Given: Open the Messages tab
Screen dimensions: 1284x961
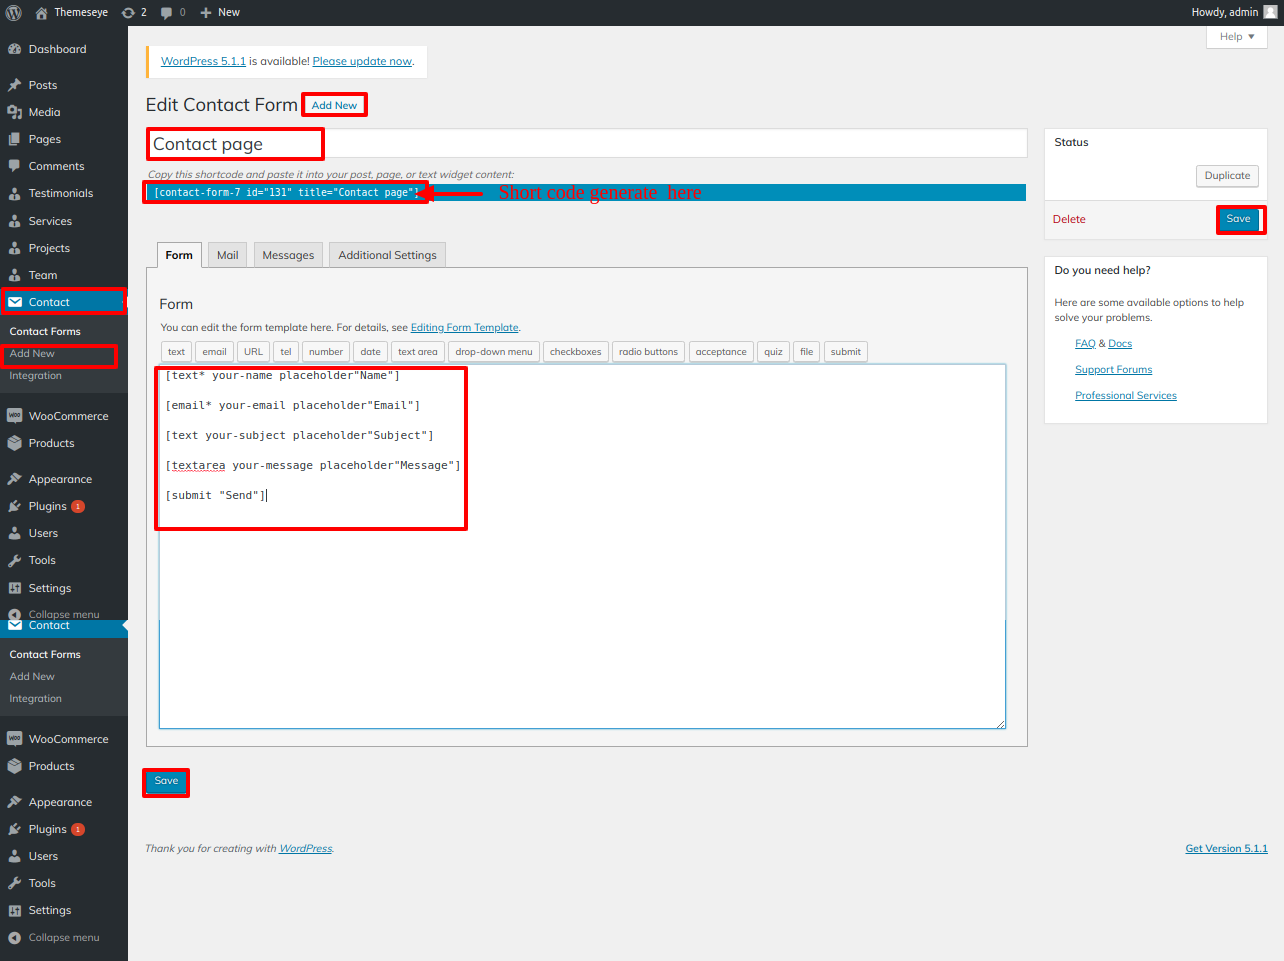Looking at the screenshot, I should 288,255.
